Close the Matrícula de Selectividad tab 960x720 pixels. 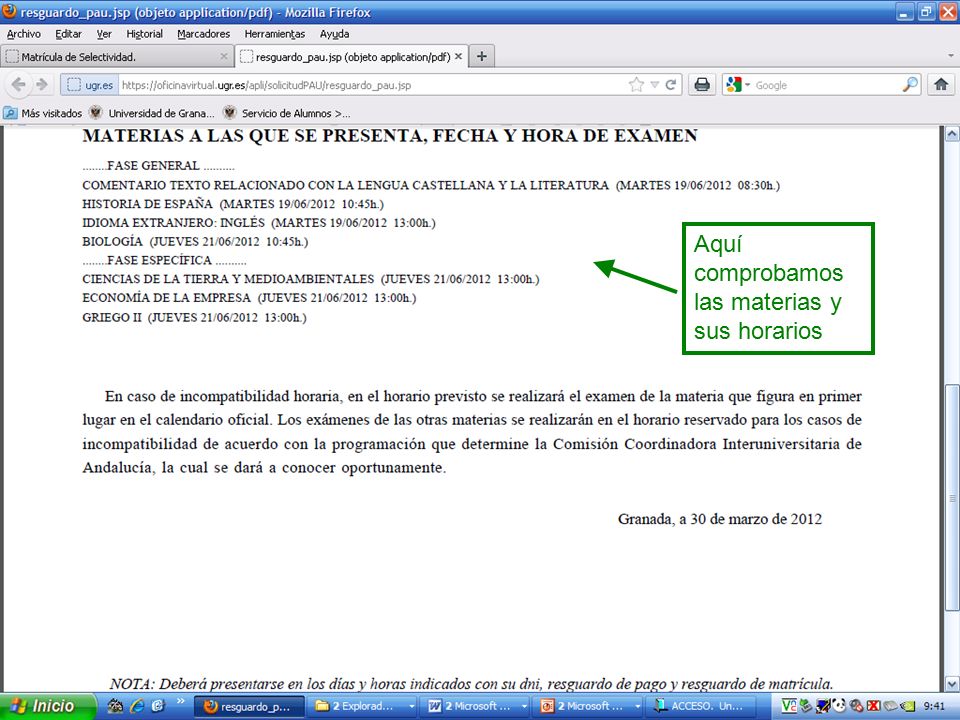coord(223,56)
